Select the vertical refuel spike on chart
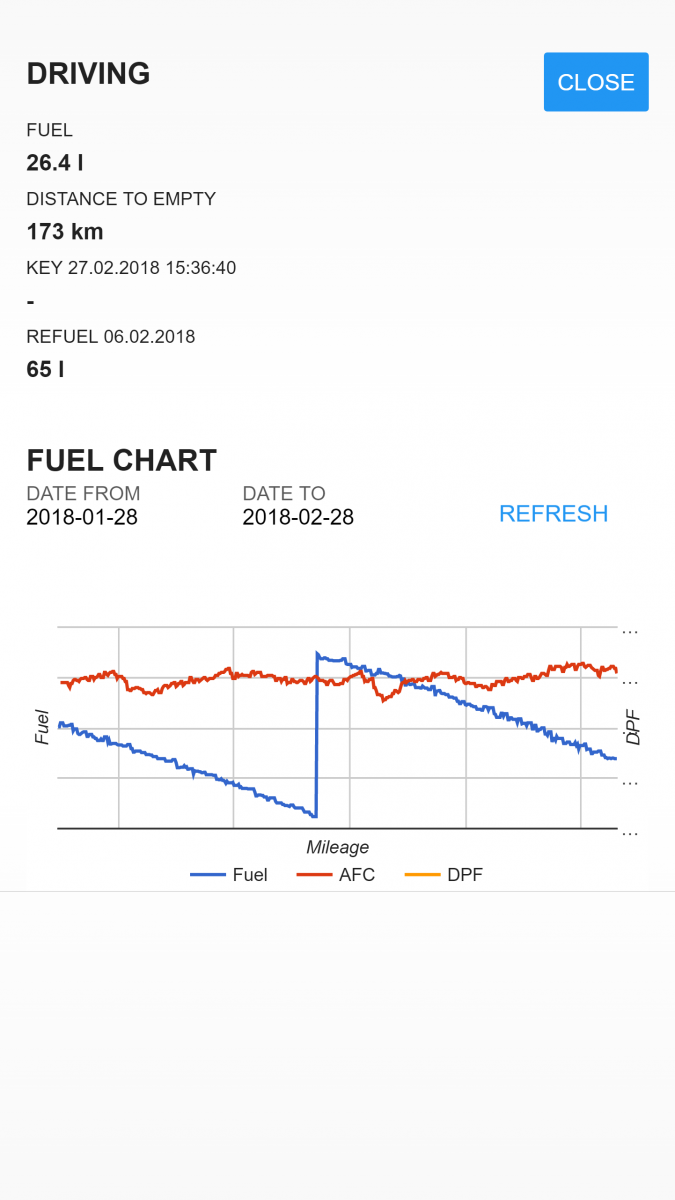 (317, 735)
